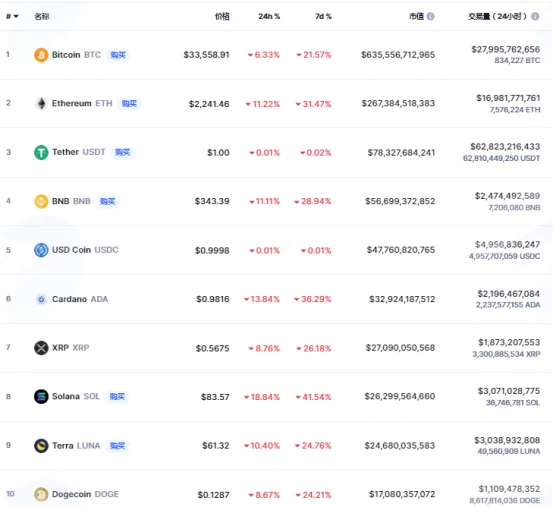Open market cap info tooltip icon
This screenshot has height=507, width=554.
tap(430, 16)
